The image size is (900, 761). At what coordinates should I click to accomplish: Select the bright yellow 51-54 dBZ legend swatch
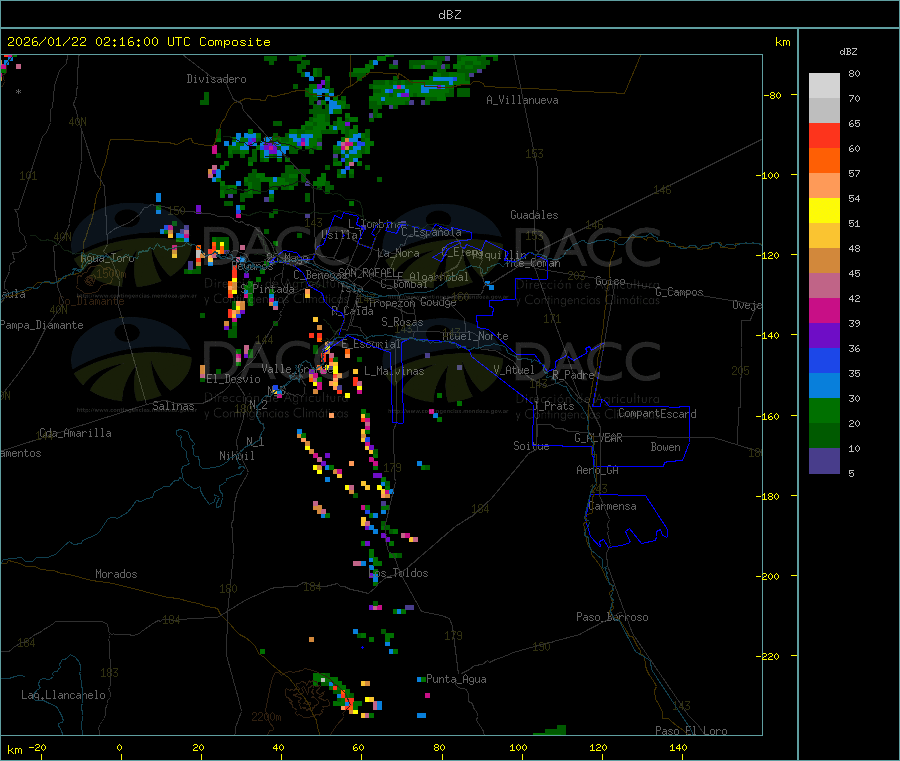(824, 211)
